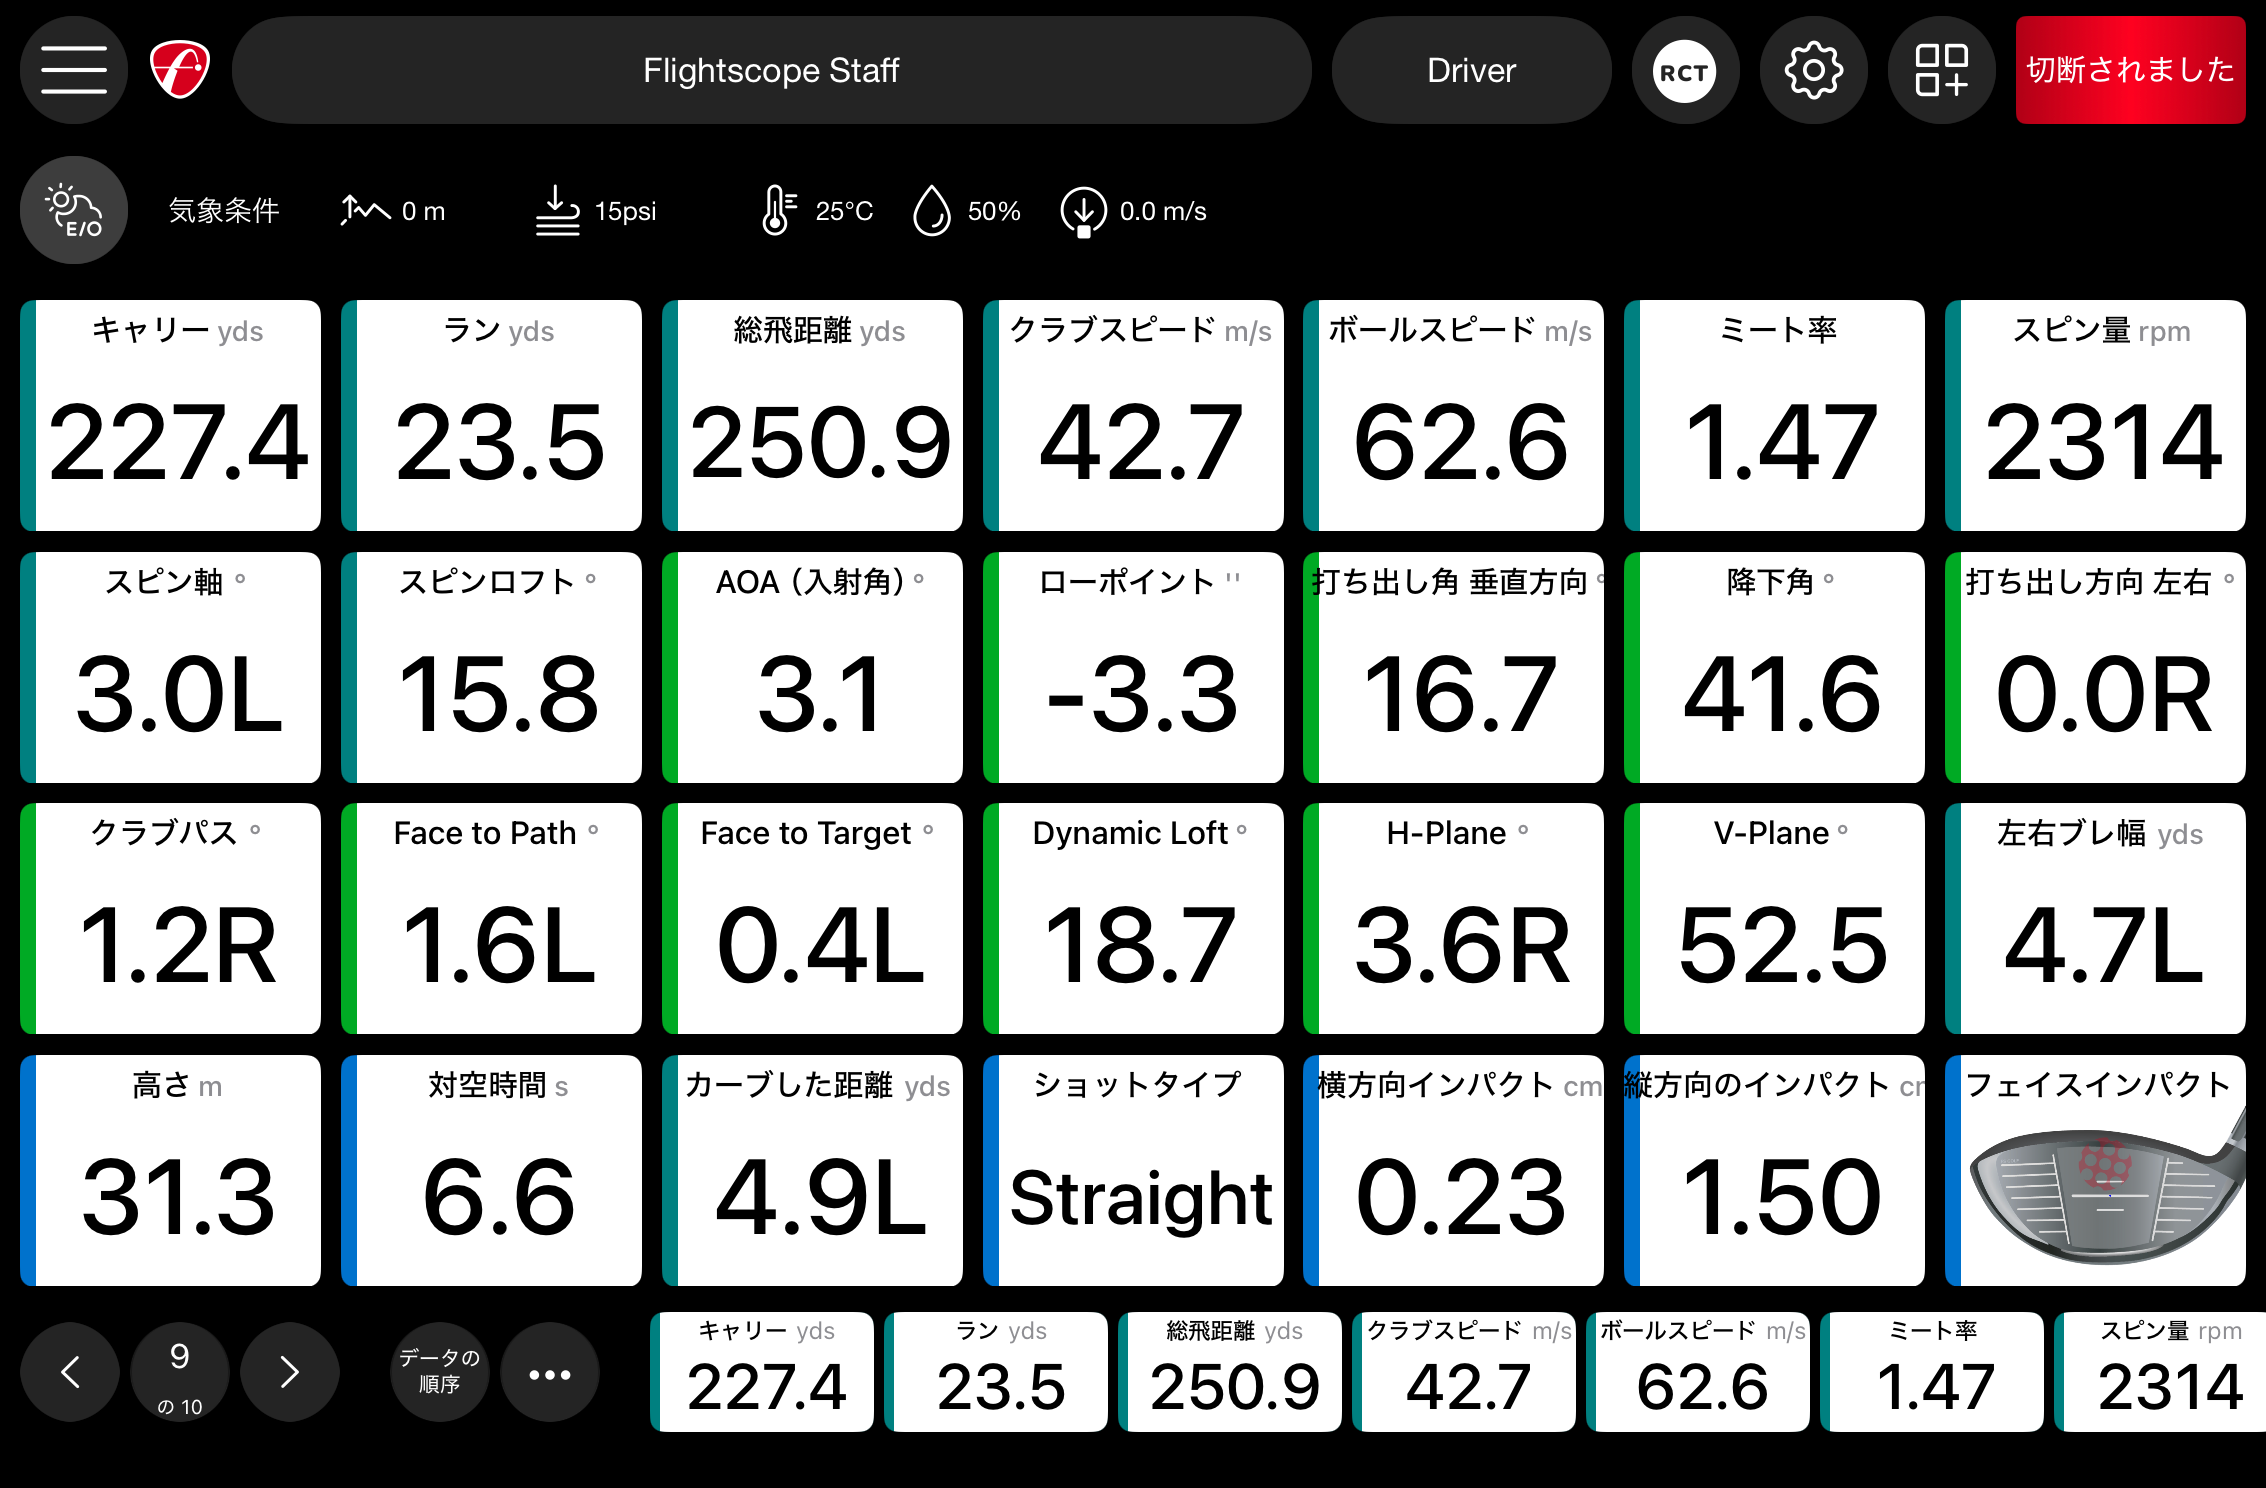Toggle the E/O weather conditions button
Image resolution: width=2266 pixels, height=1488 pixels.
click(x=74, y=210)
